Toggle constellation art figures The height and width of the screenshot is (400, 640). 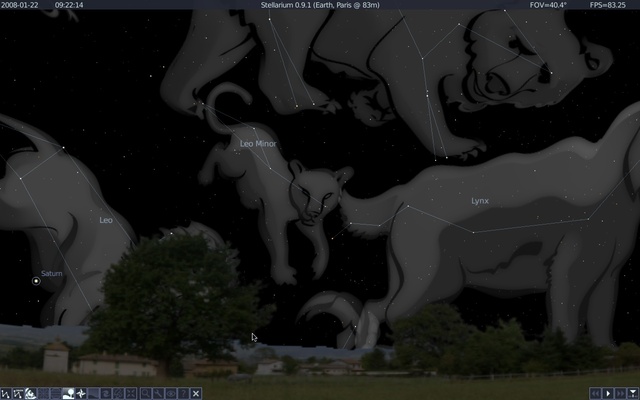coord(31,393)
